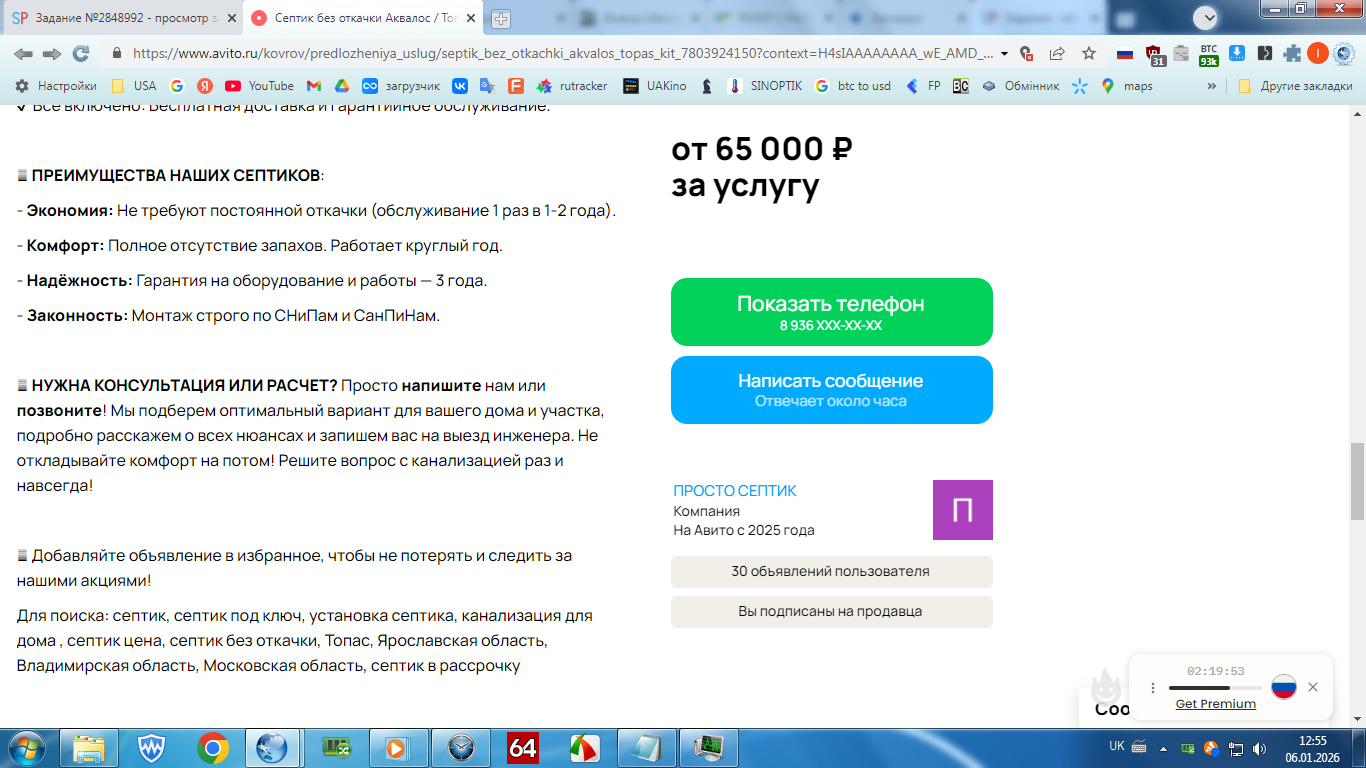The height and width of the screenshot is (768, 1366).
Task: Click the clock showing 12:55
Action: 1313,740
